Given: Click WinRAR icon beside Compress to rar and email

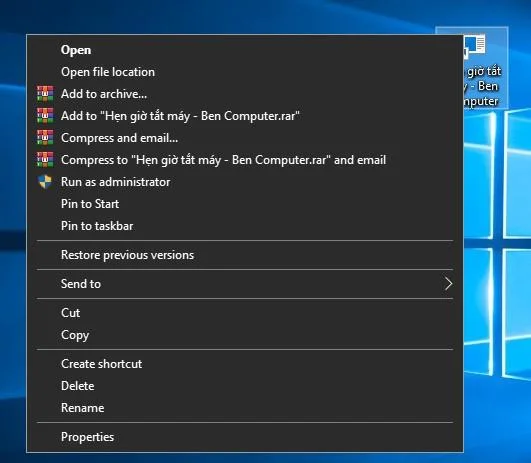Looking at the screenshot, I should pos(45,160).
